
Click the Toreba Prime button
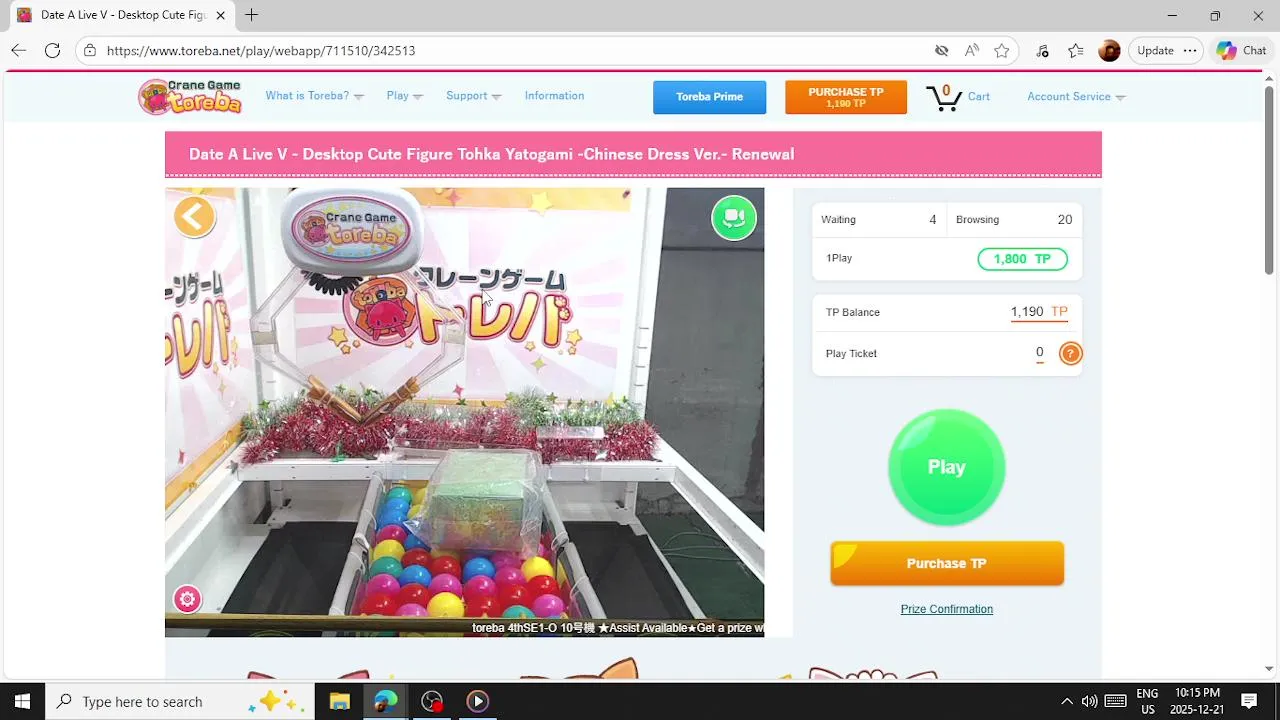709,97
